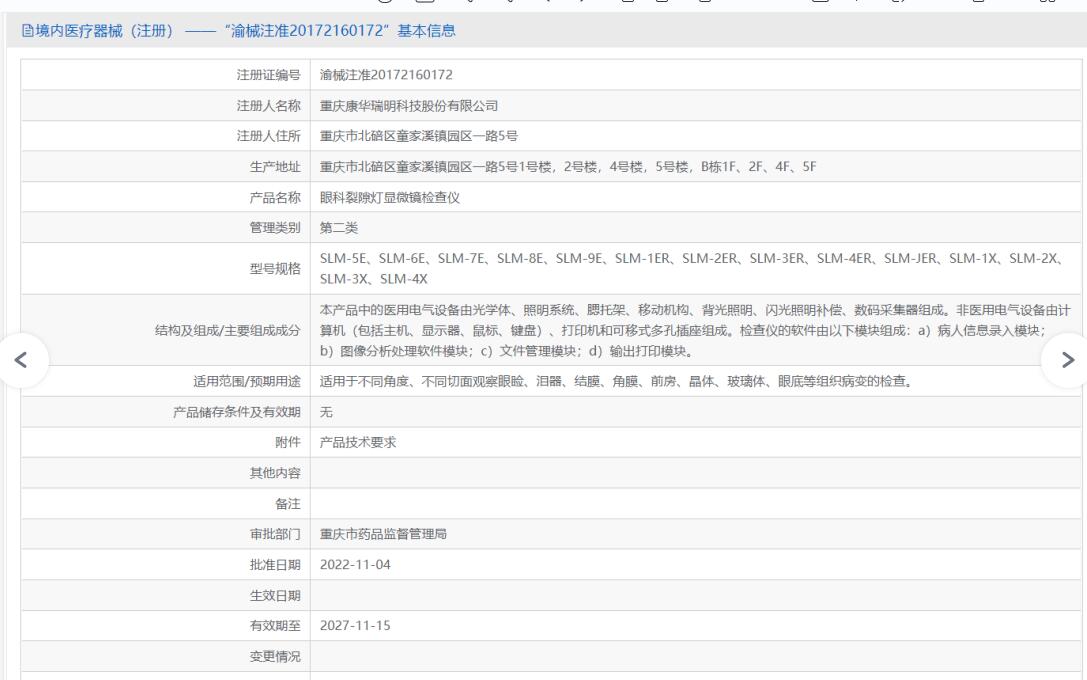Click the 备注 label
The height and width of the screenshot is (680, 1087).
[288, 504]
